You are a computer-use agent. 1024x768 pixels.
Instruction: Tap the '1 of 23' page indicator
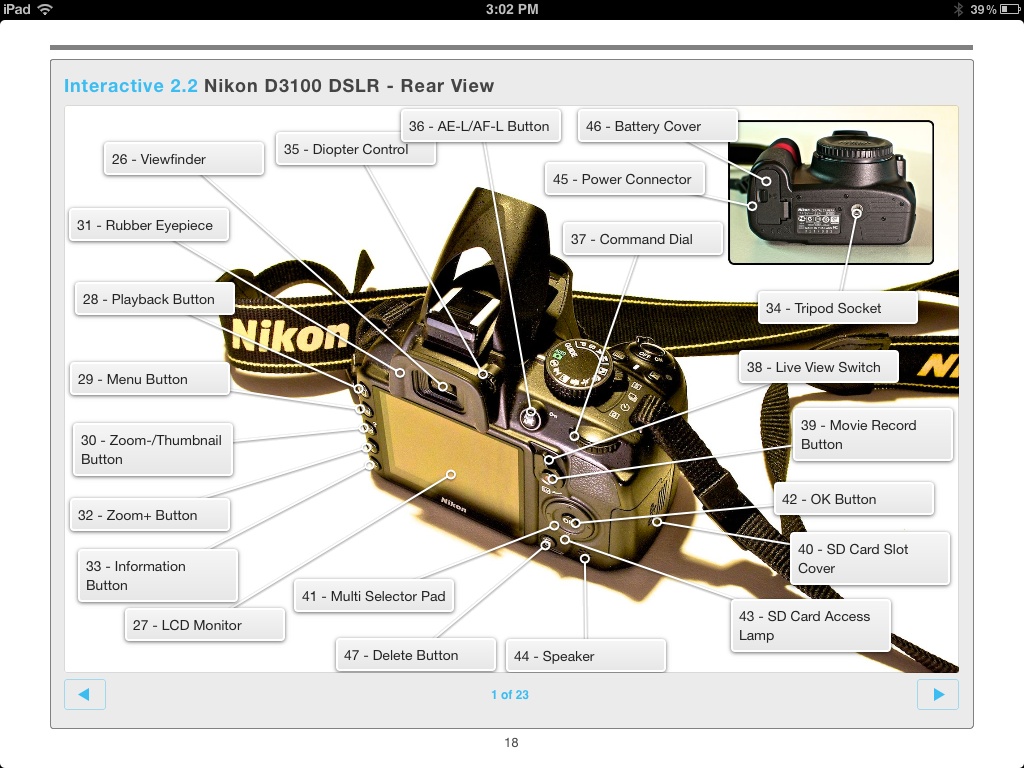pos(510,695)
